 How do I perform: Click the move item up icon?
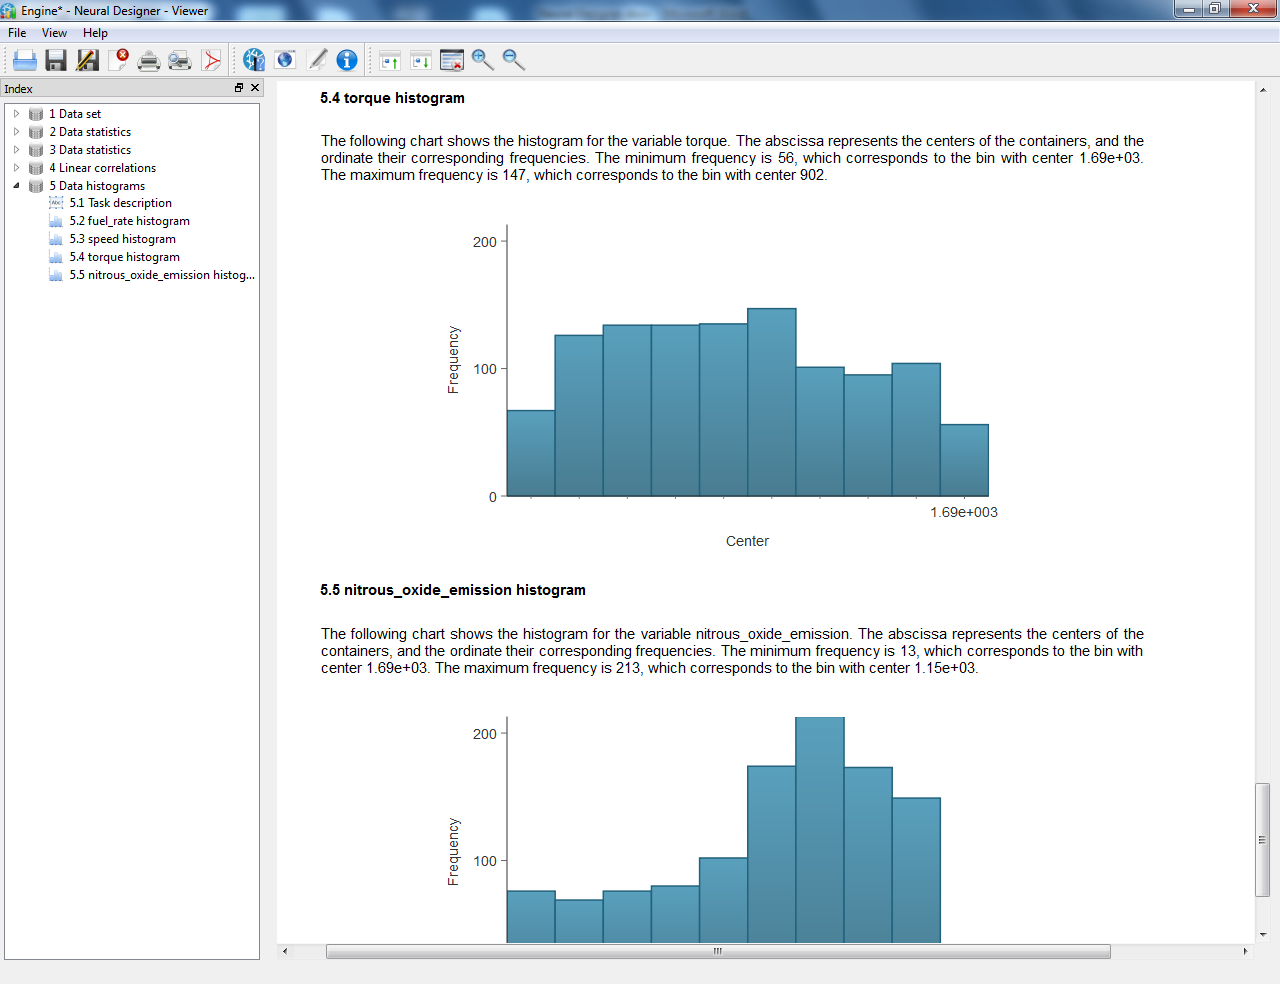(390, 60)
